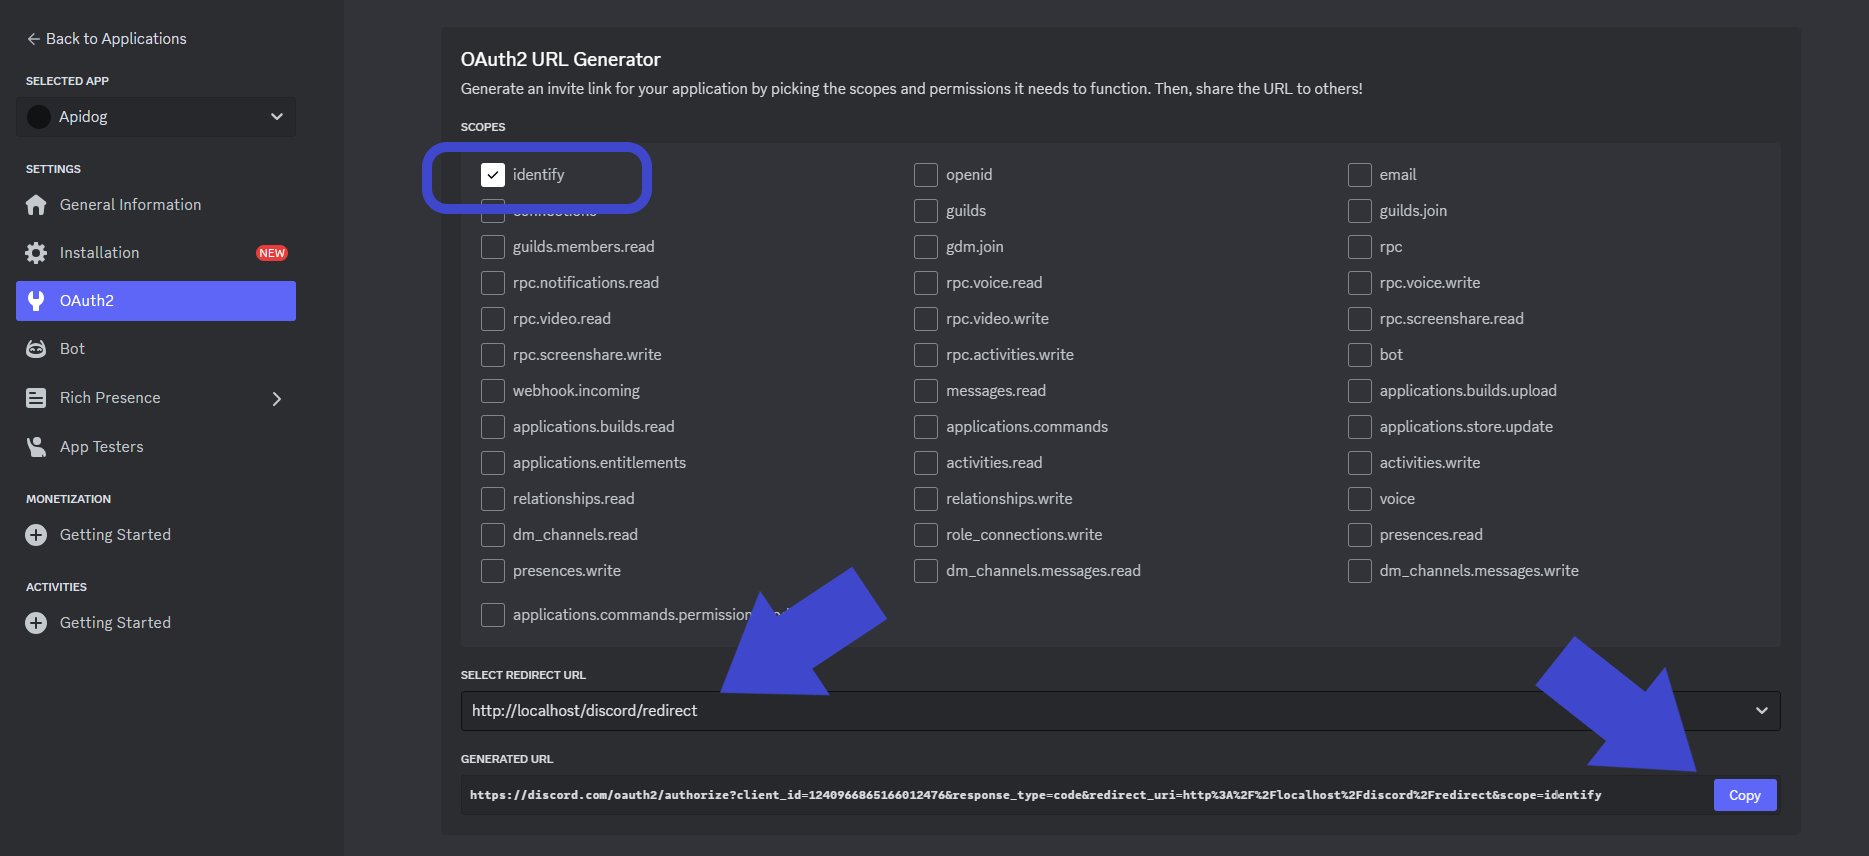
Task: Click the redirect URL dropdown chevron
Action: pyautogui.click(x=1761, y=711)
